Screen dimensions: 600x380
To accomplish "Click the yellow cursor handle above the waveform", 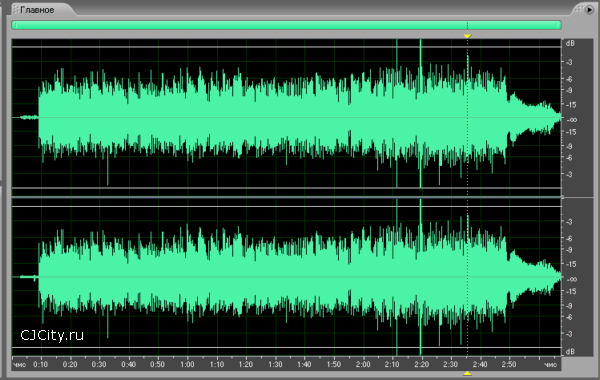I will 467,36.
